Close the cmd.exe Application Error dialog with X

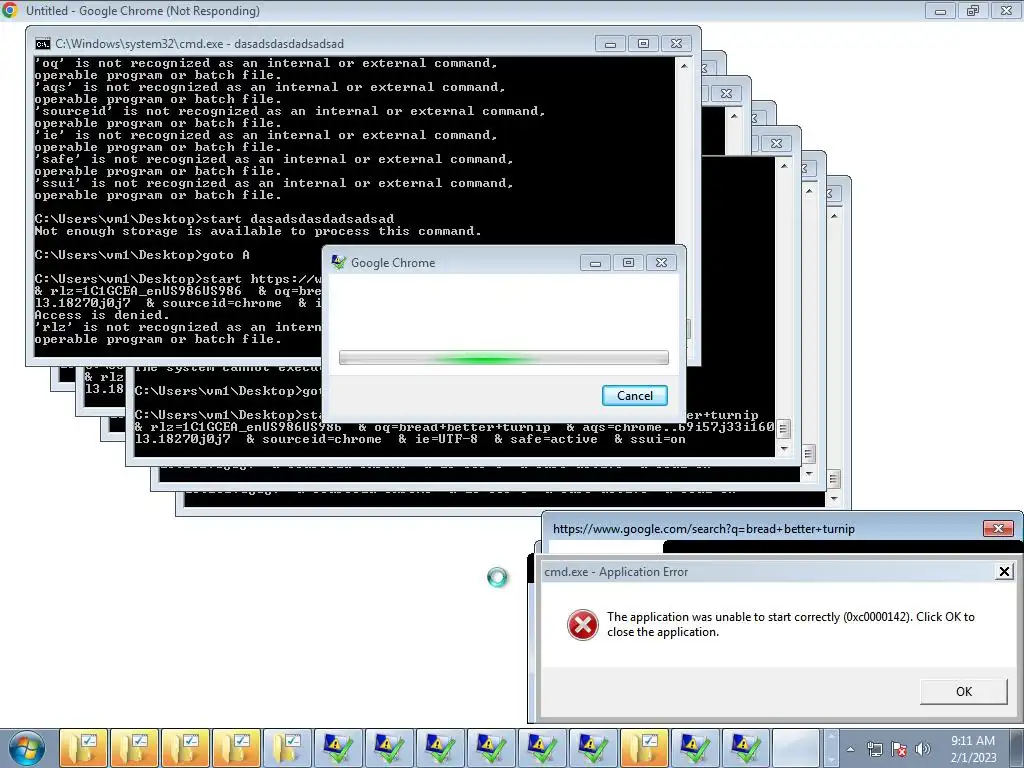(1004, 571)
